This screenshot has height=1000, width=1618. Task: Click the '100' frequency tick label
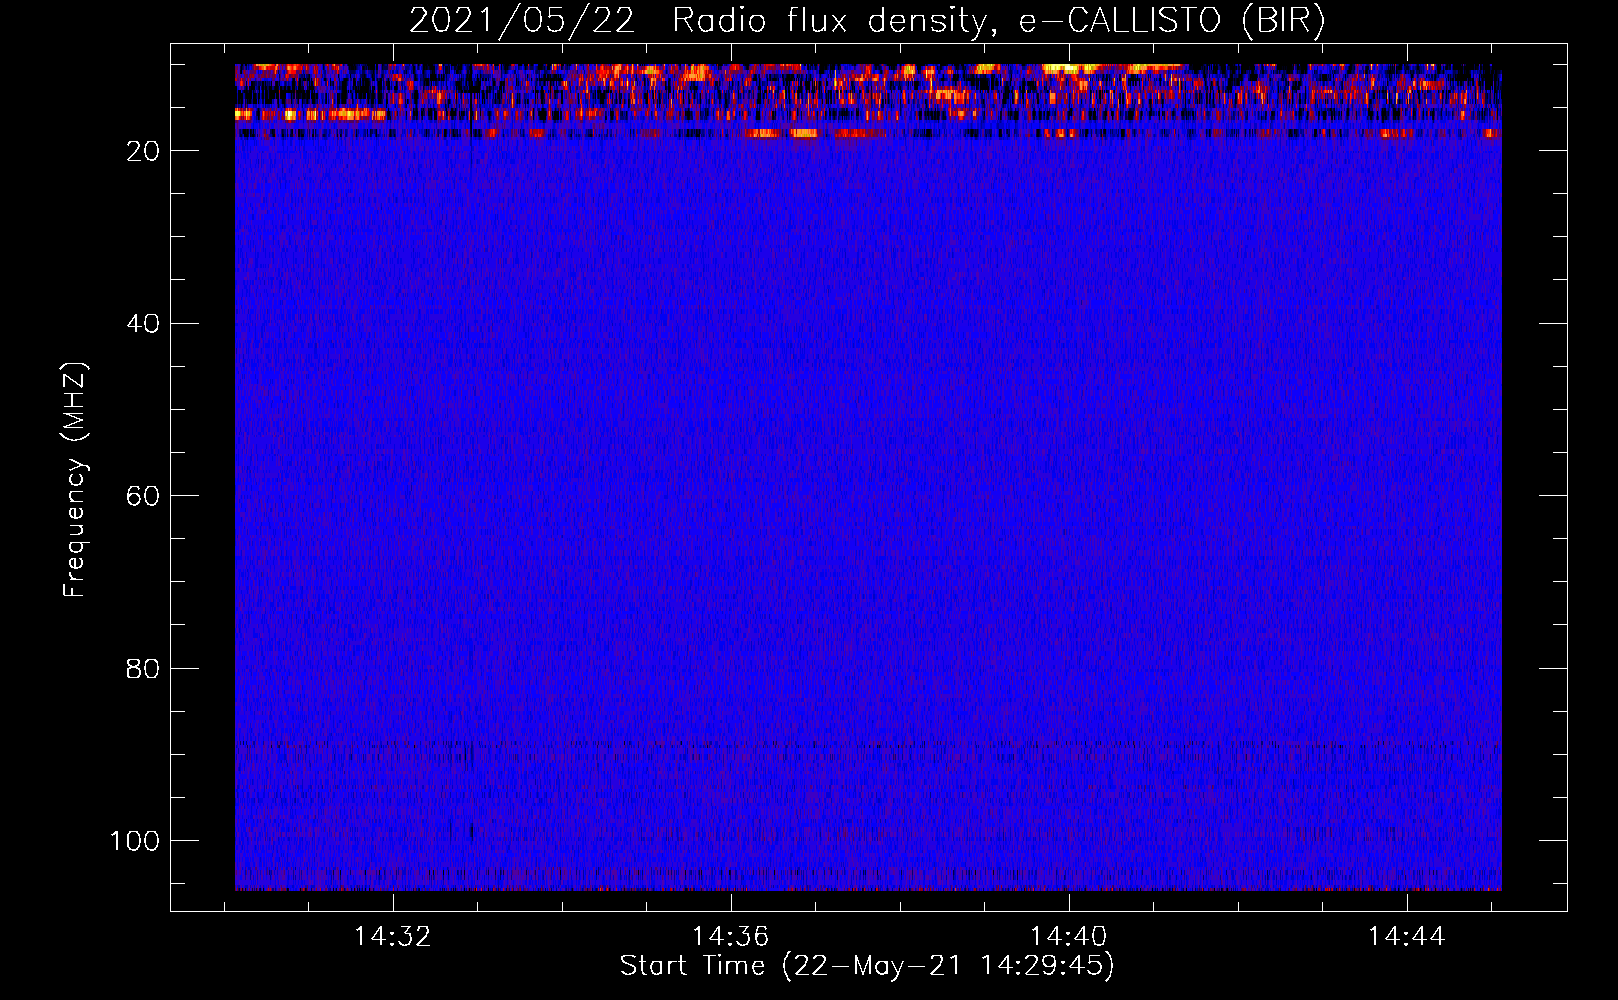pyautogui.click(x=135, y=841)
